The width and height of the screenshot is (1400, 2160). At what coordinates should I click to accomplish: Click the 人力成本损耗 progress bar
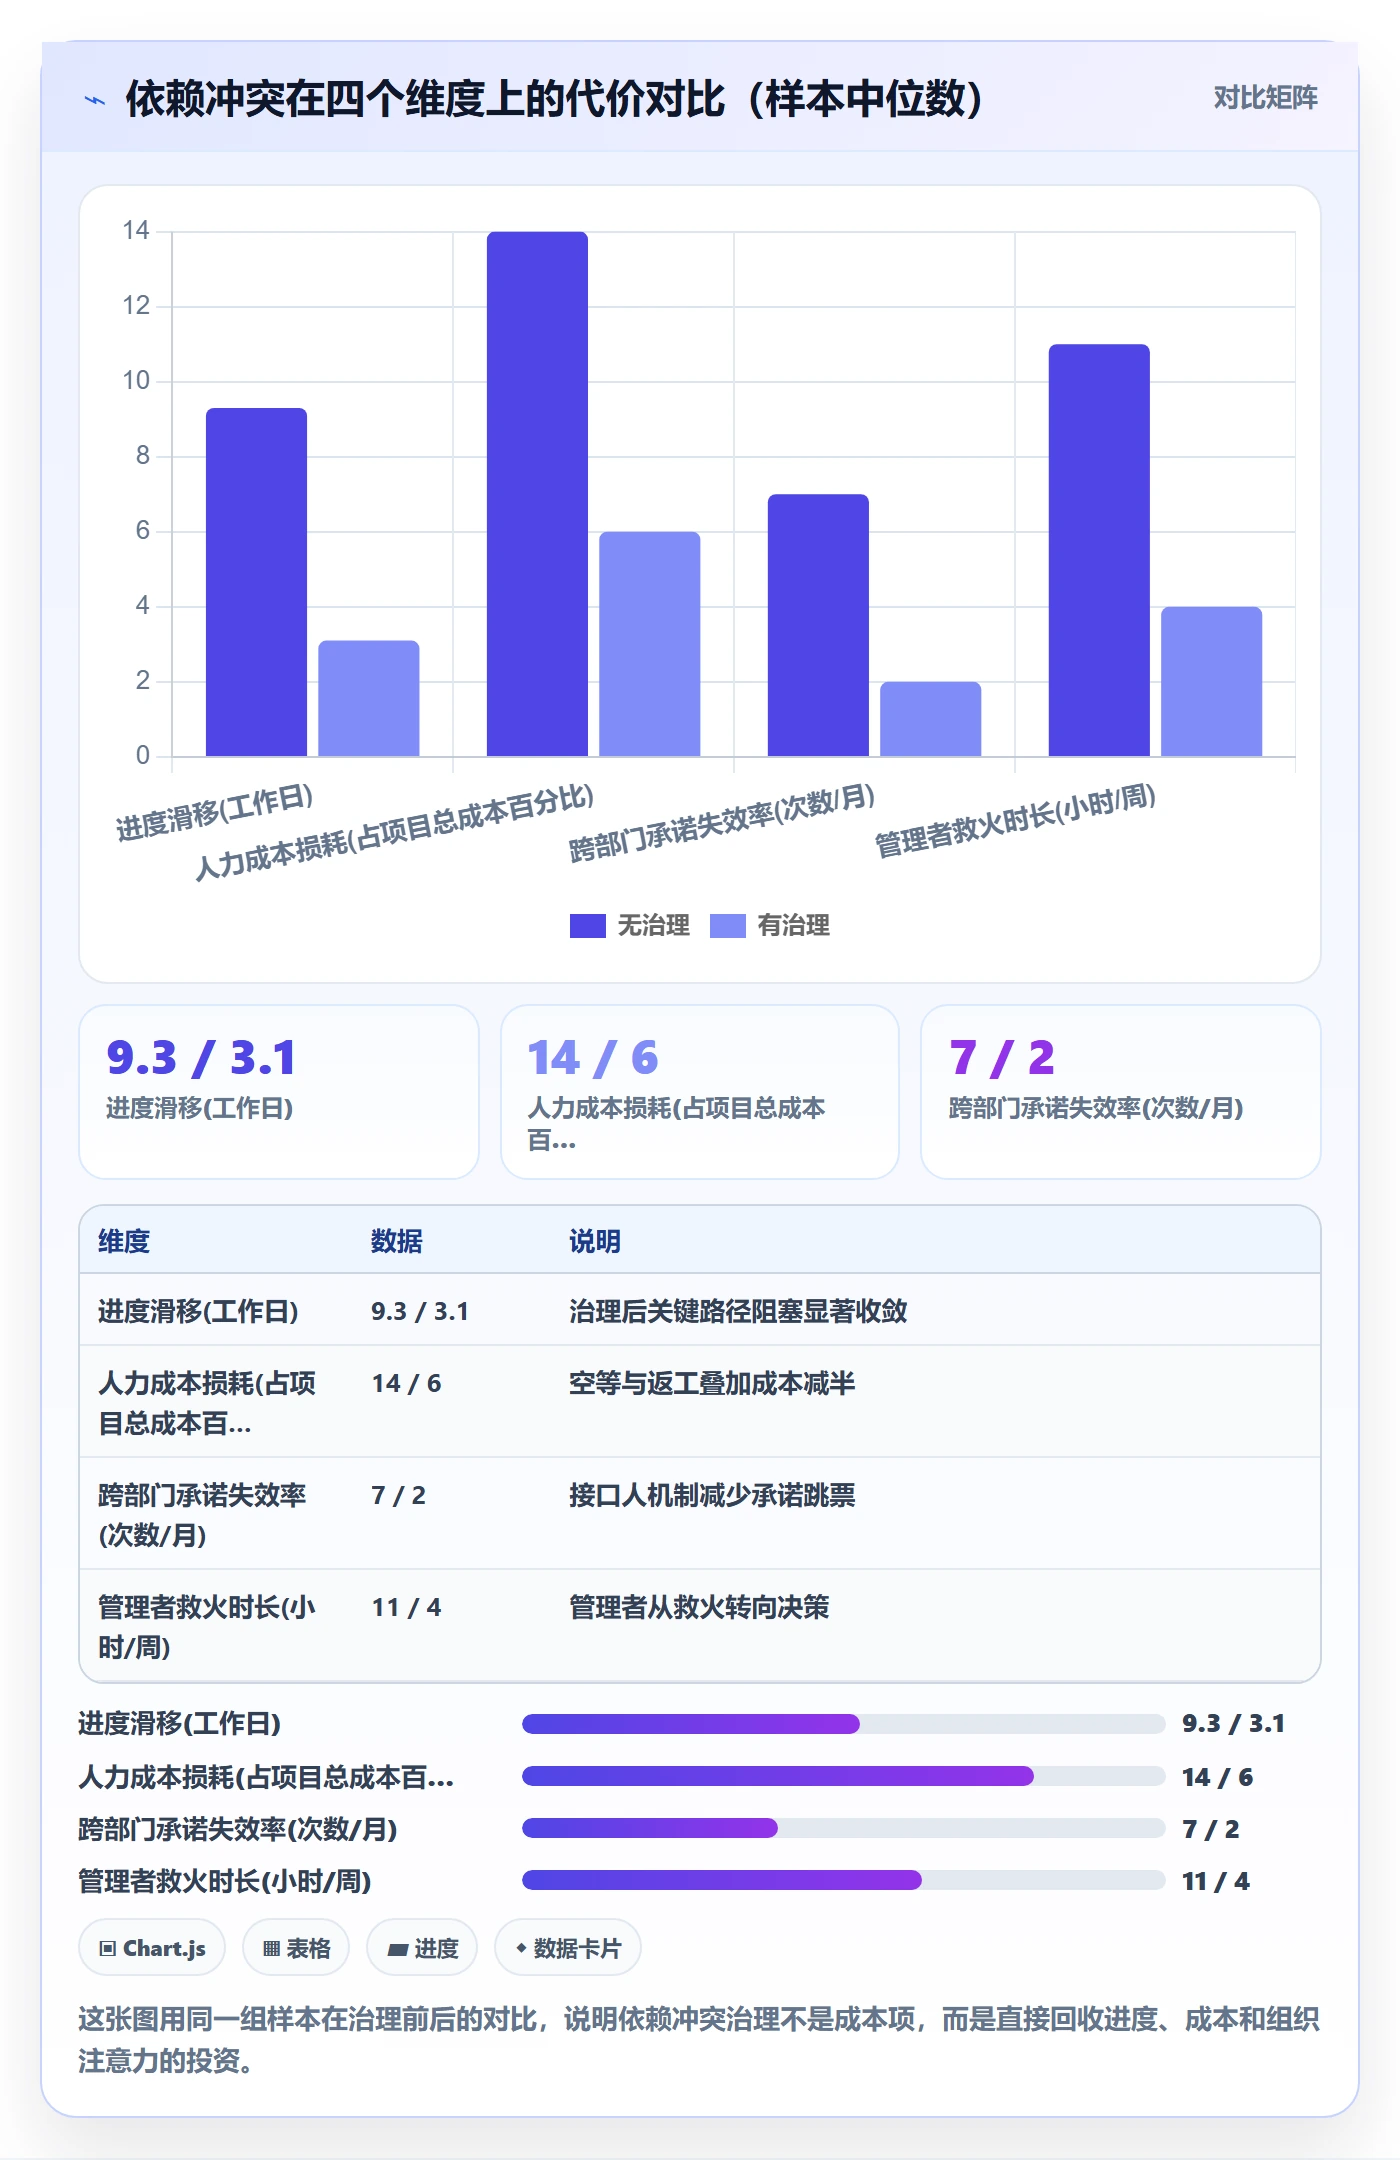(x=844, y=1776)
